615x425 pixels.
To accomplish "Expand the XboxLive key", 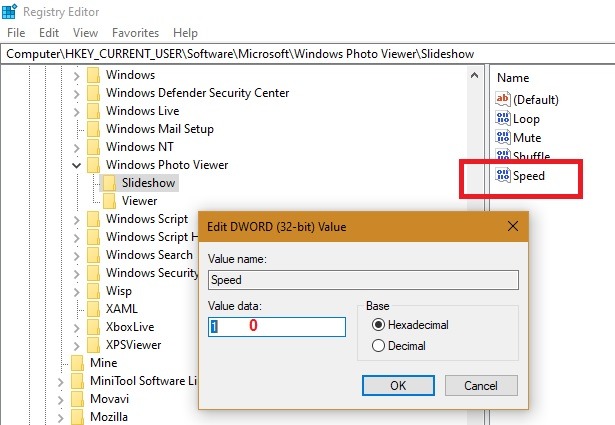I will click(x=76, y=328).
